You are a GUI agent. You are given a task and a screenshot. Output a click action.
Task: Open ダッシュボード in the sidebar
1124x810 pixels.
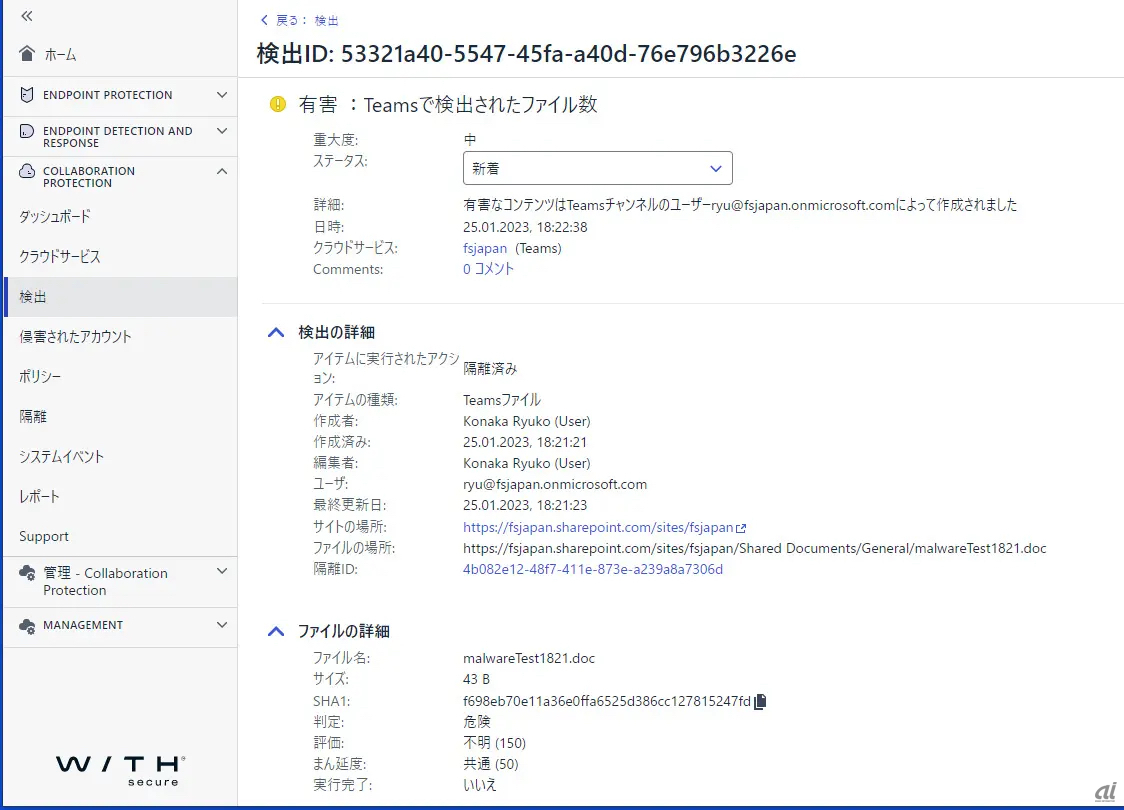[55, 217]
